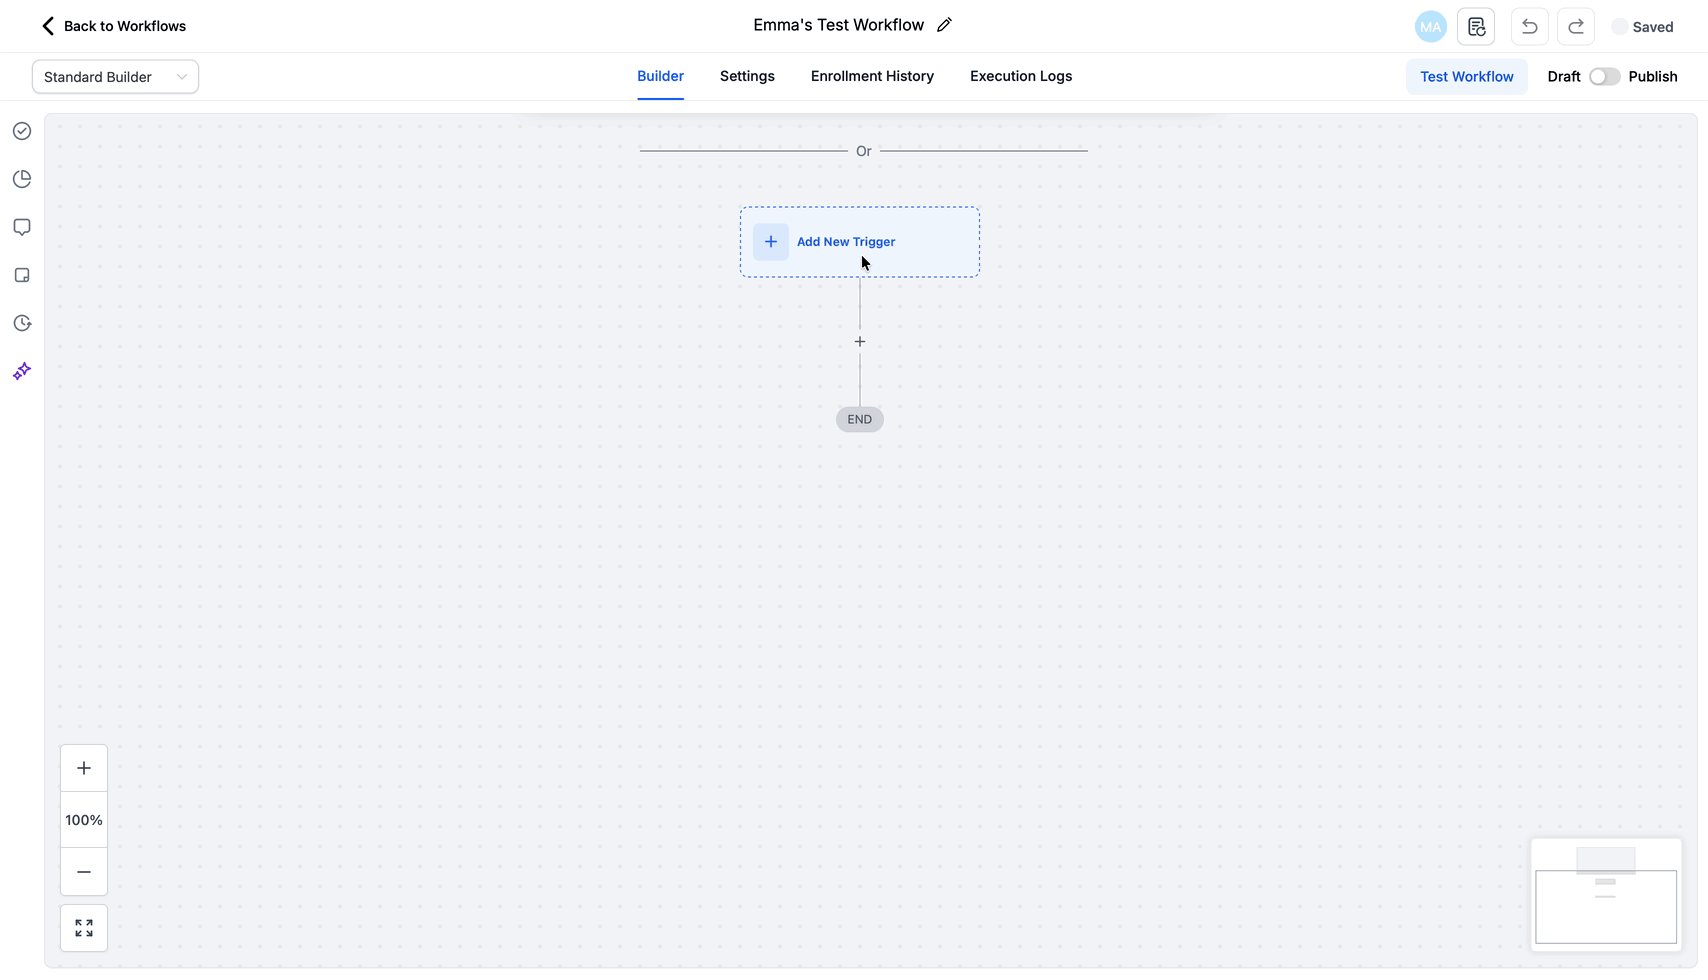Open the Enrollment History tab
This screenshot has width=1708, height=980.
[872, 76]
